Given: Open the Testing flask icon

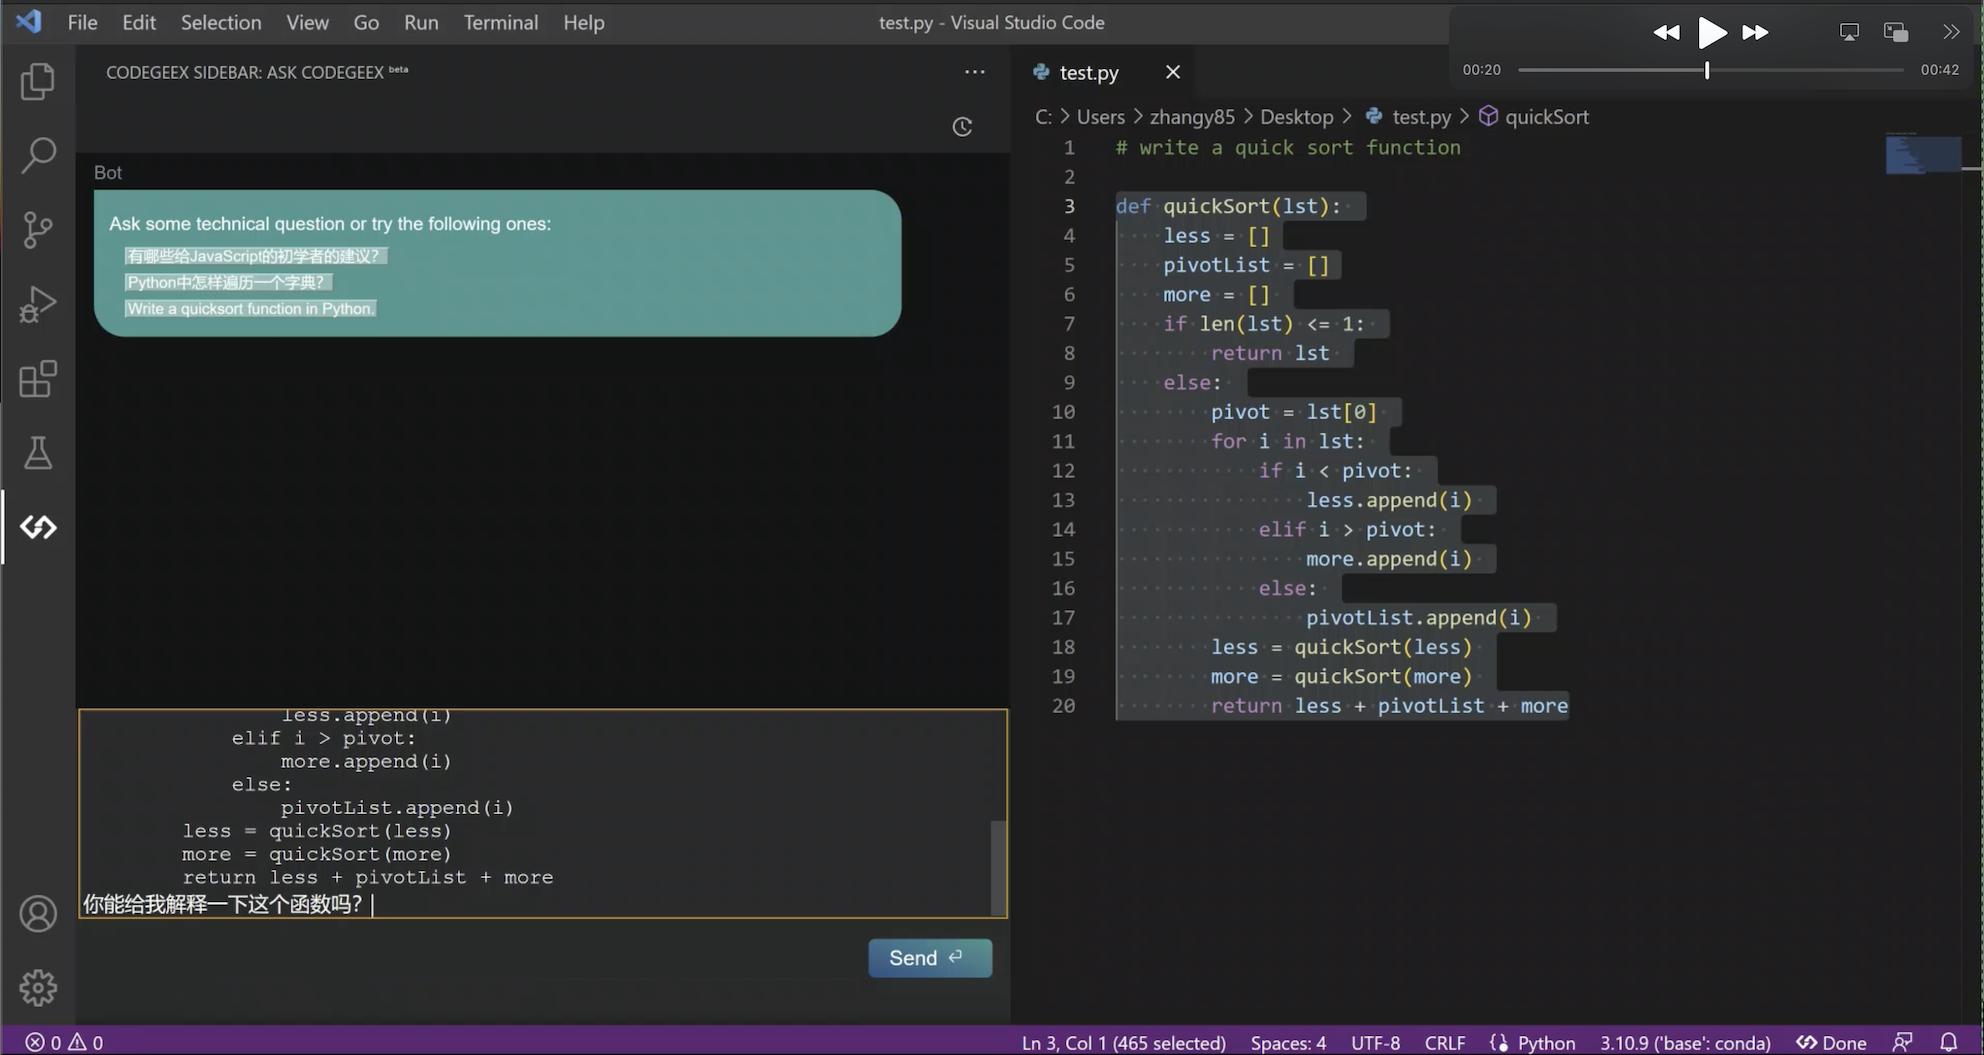Looking at the screenshot, I should (38, 453).
